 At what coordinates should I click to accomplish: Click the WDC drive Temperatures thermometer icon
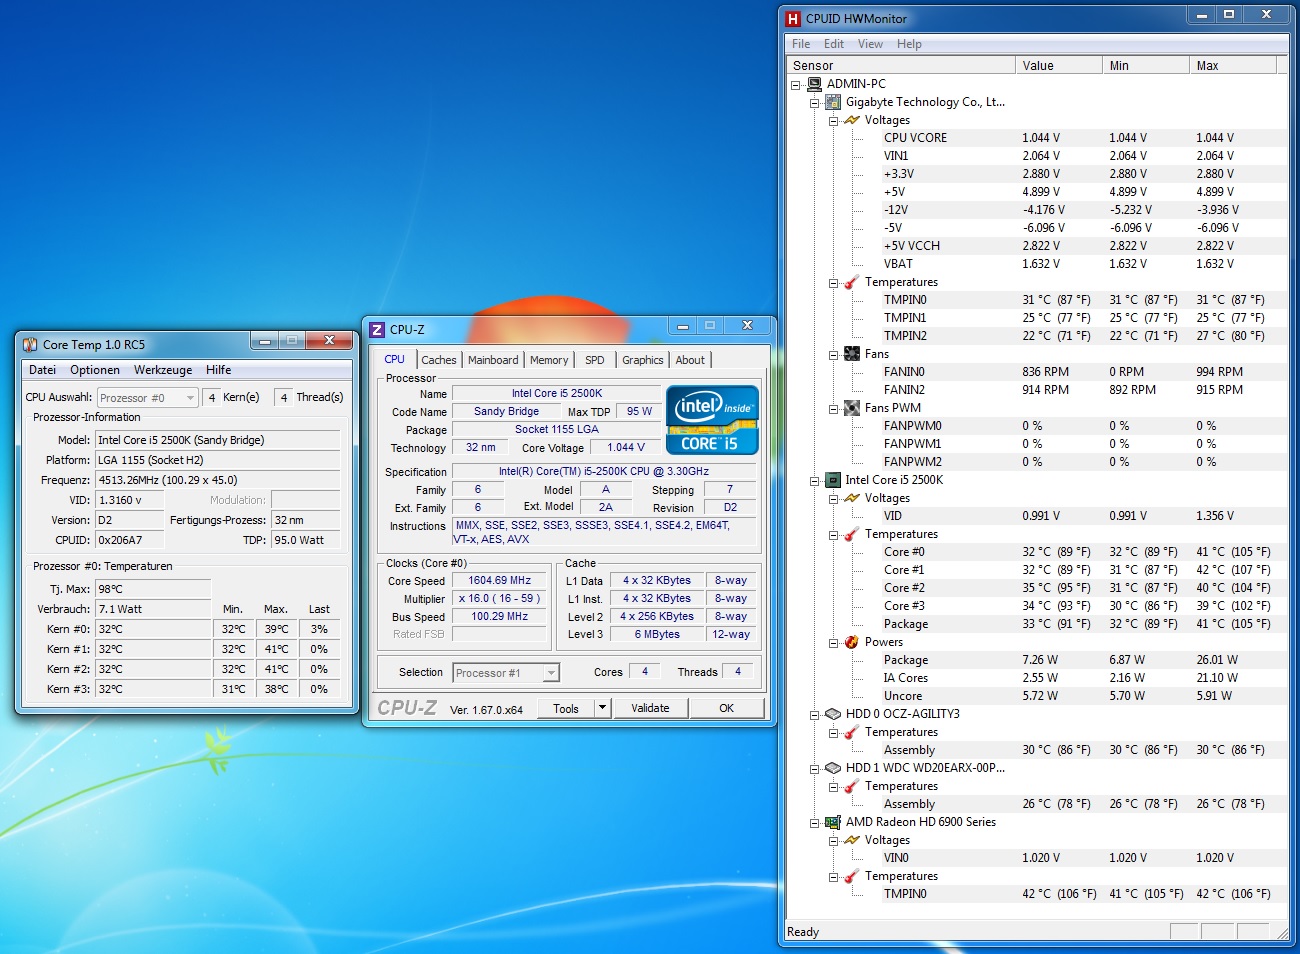(x=852, y=786)
